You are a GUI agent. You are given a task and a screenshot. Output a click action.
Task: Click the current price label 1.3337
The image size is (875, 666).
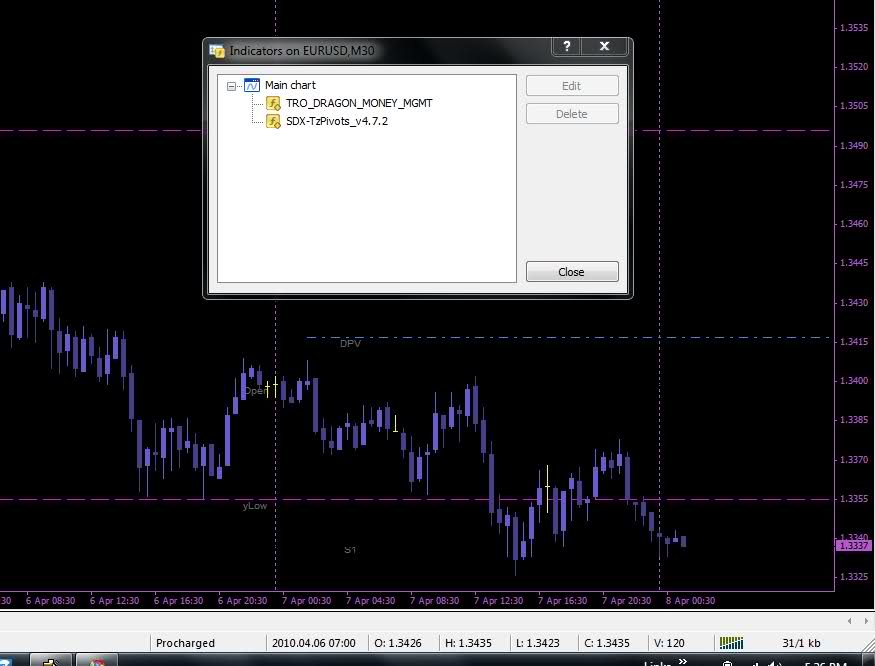click(x=852, y=545)
